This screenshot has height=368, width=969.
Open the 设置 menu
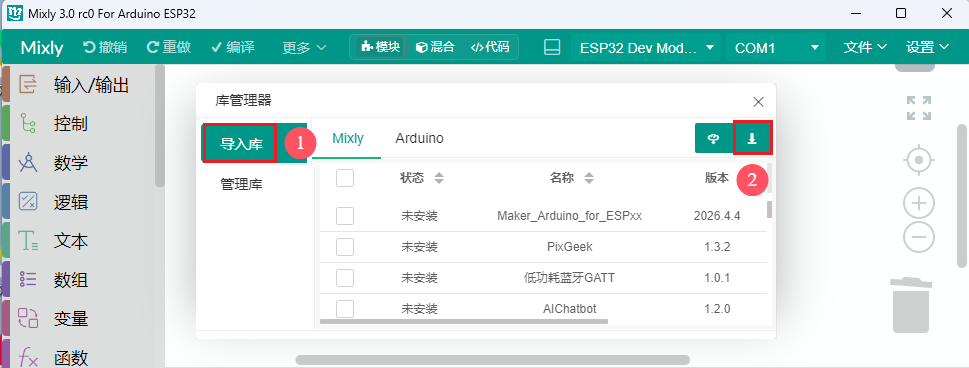927,47
